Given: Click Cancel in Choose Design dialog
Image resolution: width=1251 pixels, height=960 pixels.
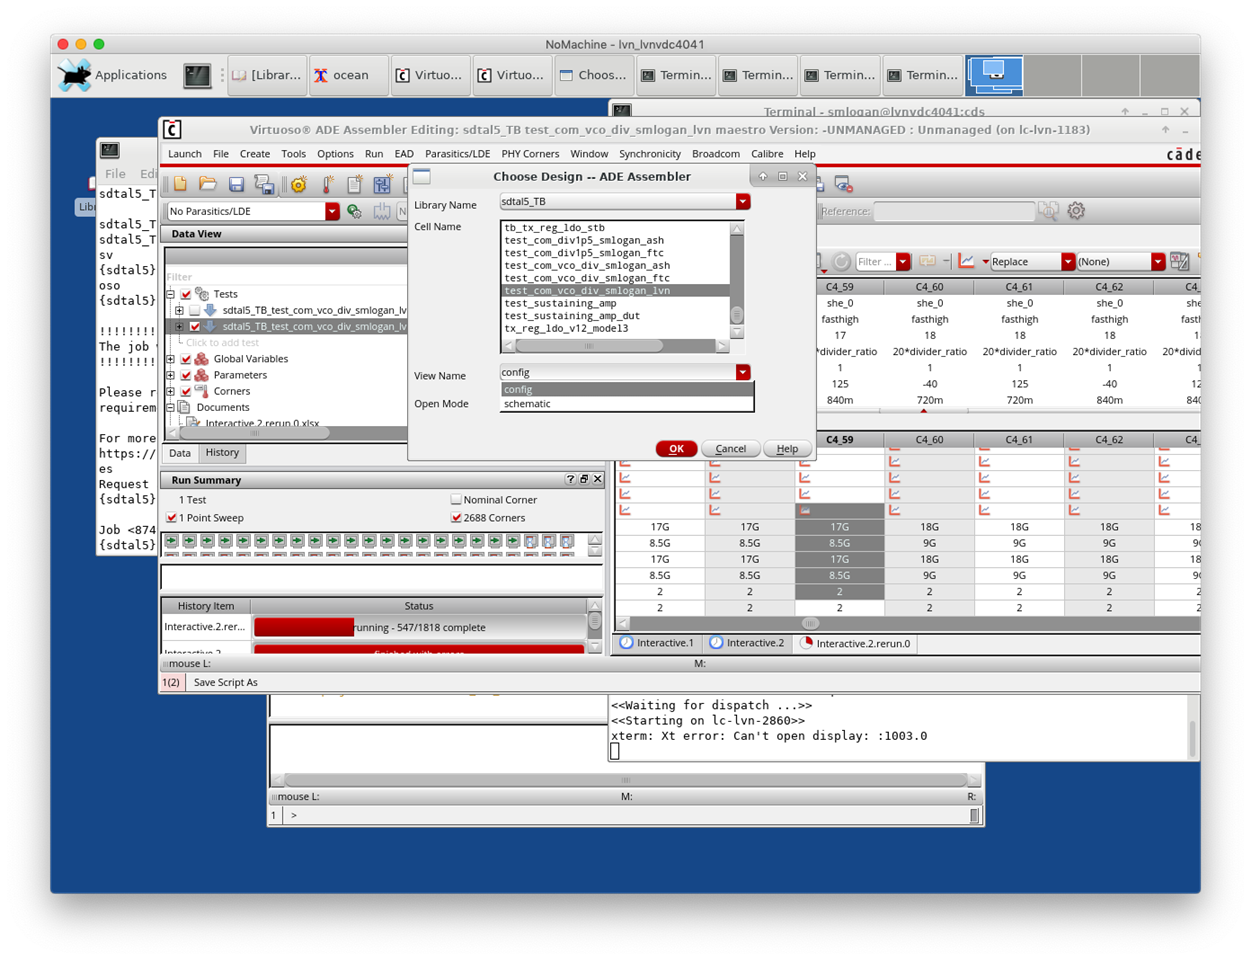Looking at the screenshot, I should pyautogui.click(x=730, y=449).
